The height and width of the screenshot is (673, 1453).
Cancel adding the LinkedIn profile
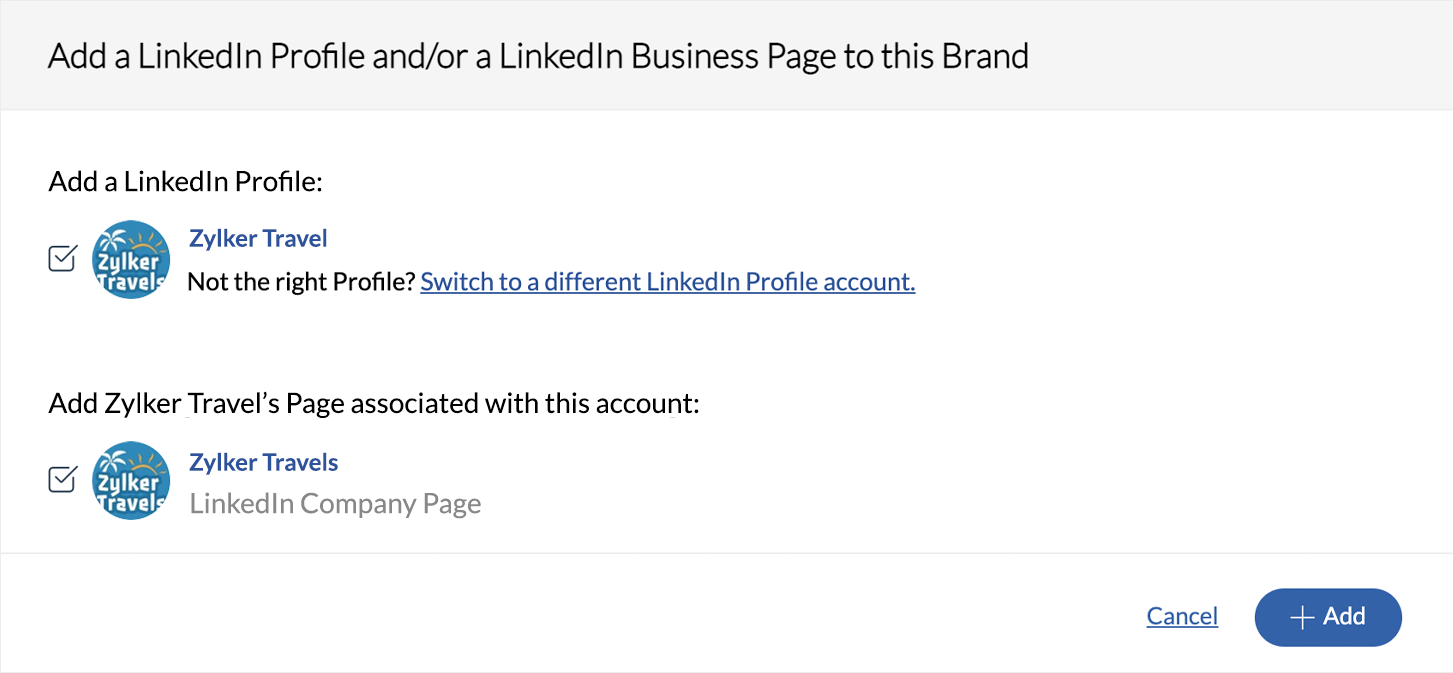[1182, 617]
